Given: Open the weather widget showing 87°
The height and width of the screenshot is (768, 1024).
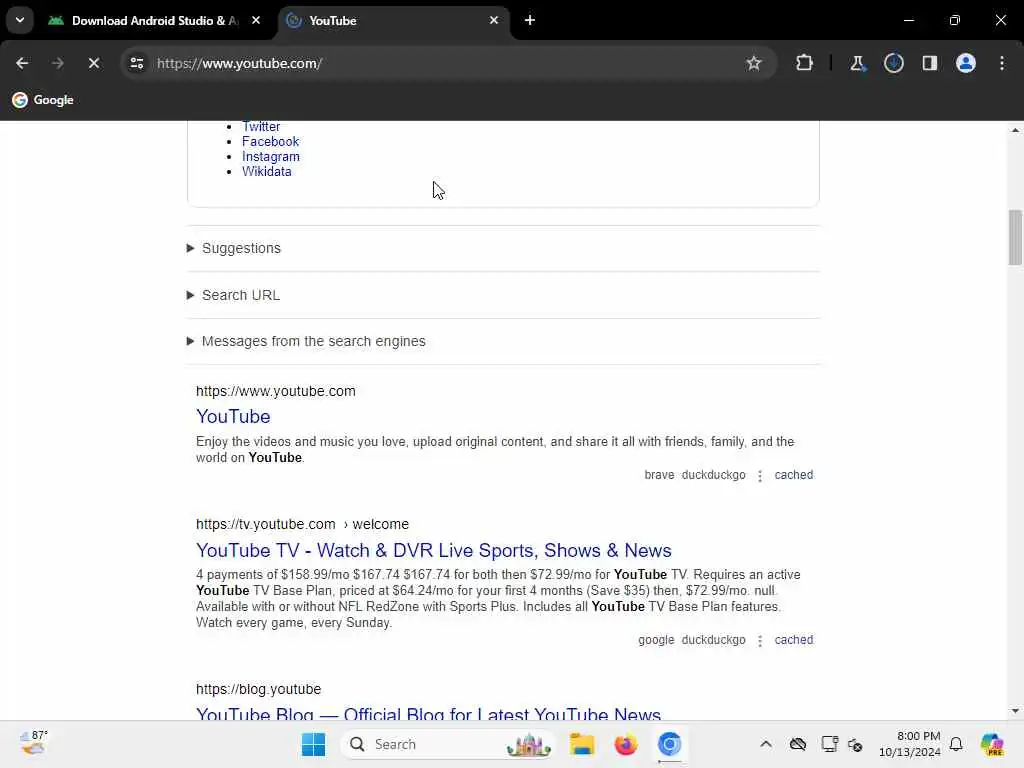Looking at the screenshot, I should coord(33,743).
